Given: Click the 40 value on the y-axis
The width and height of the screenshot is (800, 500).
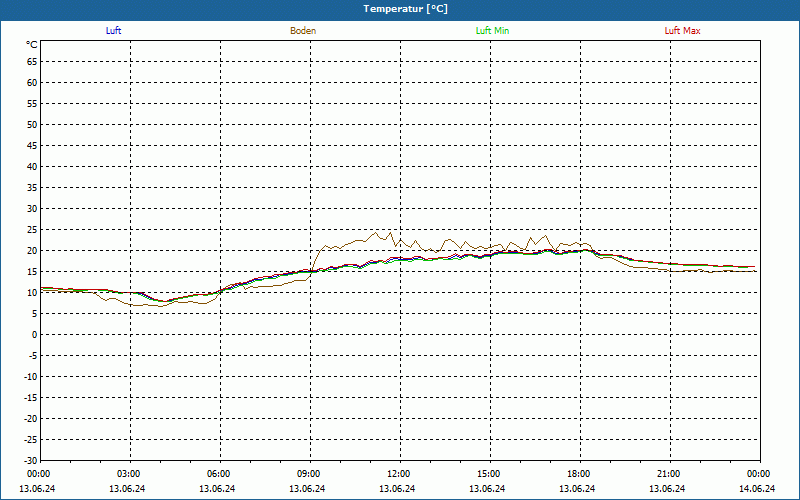Looking at the screenshot, I should pos(32,167).
